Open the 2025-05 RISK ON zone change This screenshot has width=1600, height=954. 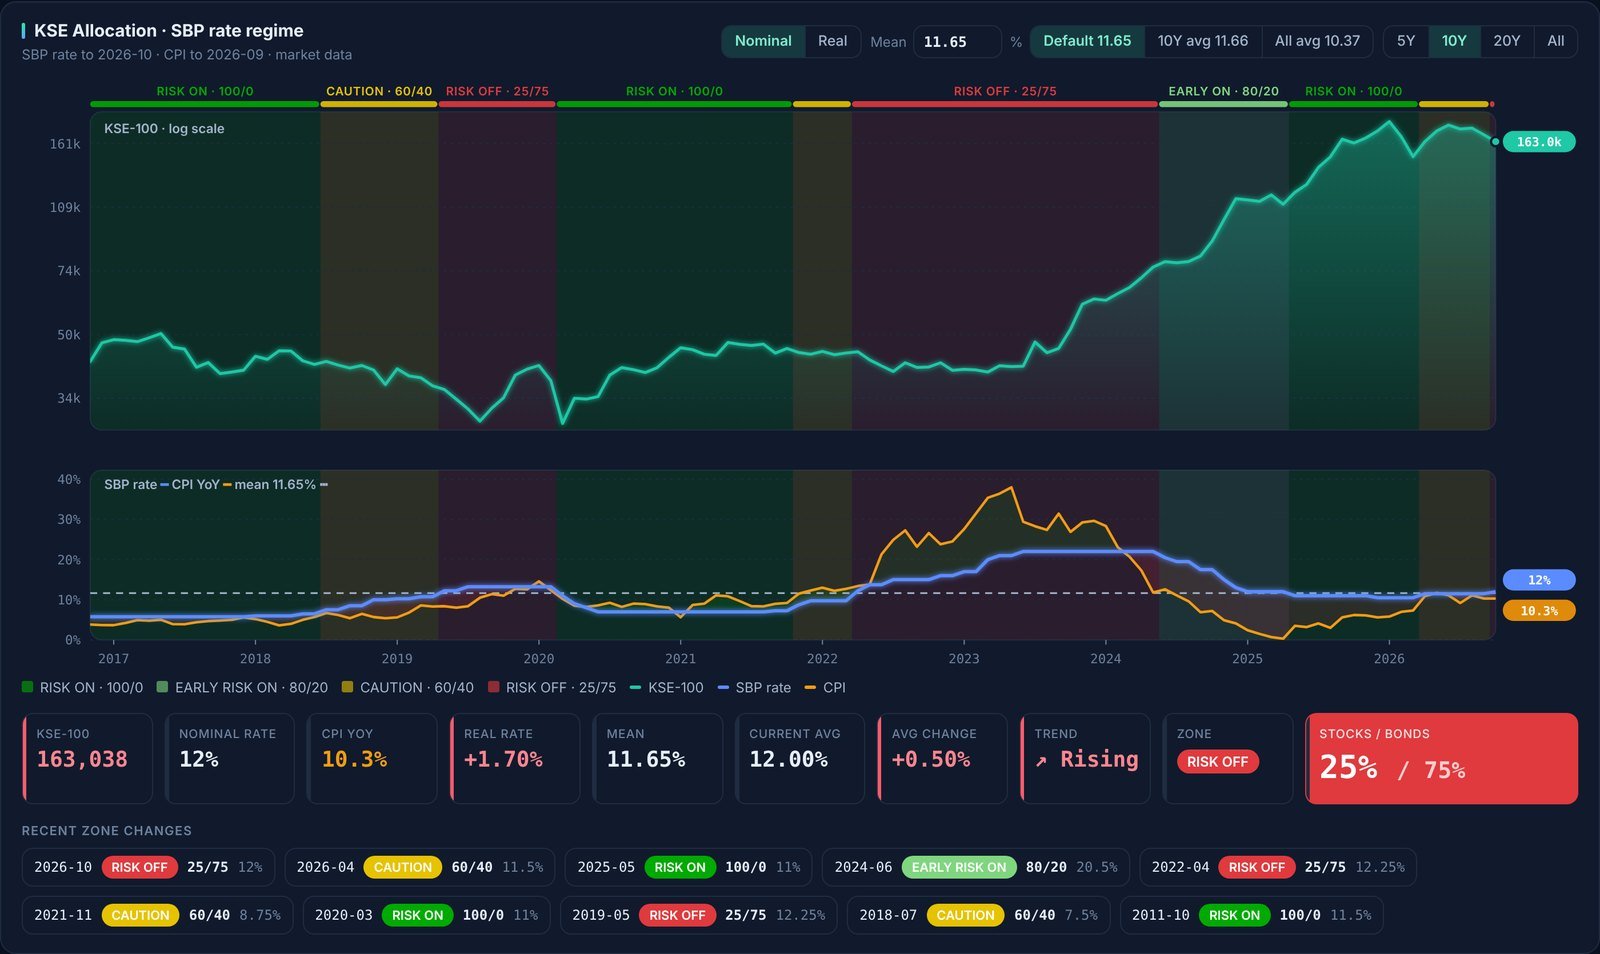(x=689, y=867)
